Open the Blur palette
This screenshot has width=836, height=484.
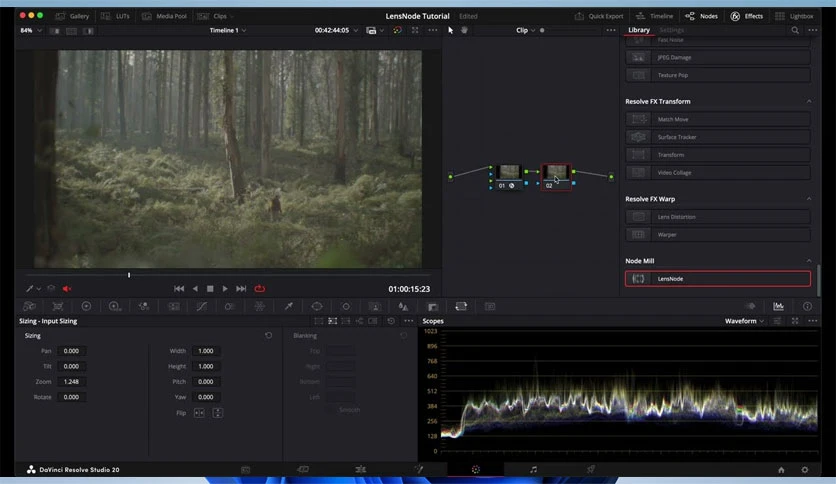tap(403, 306)
